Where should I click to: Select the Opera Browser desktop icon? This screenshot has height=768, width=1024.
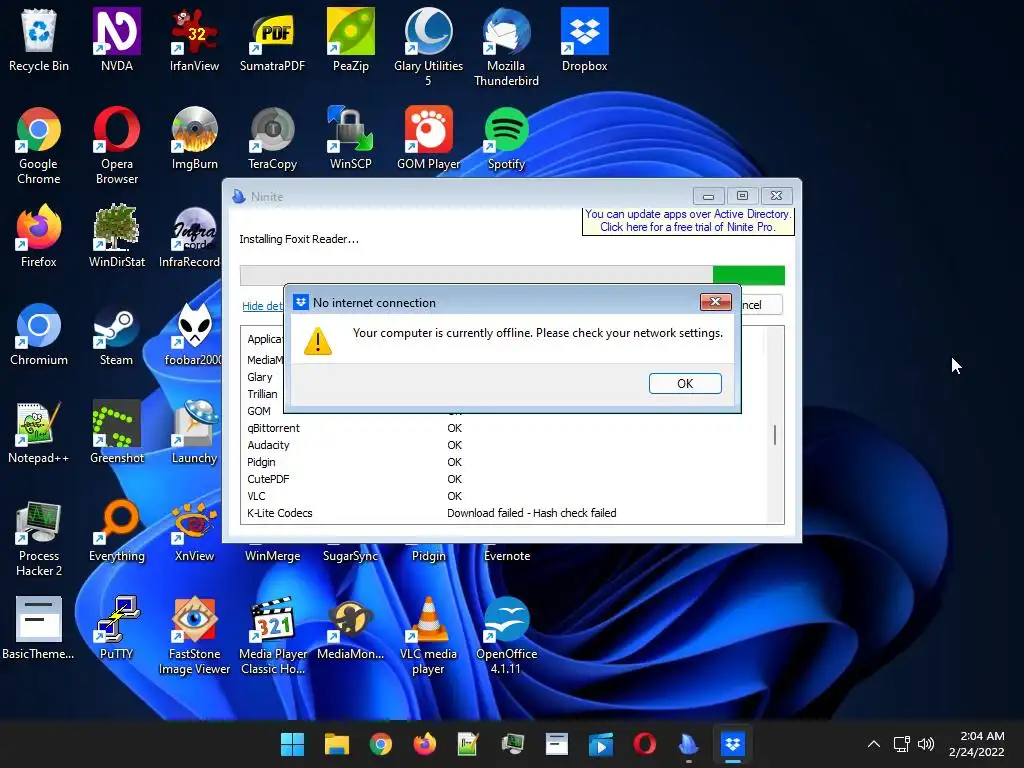(x=117, y=145)
